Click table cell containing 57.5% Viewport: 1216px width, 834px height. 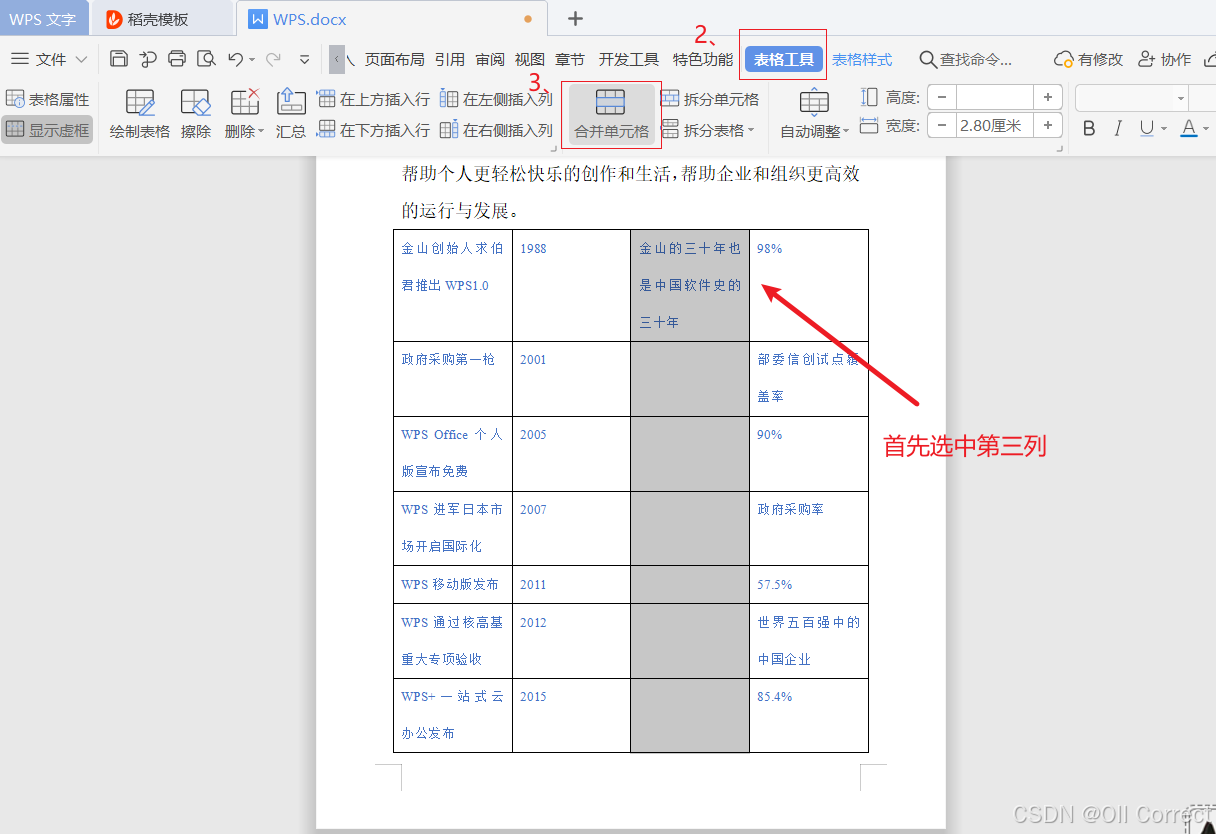point(808,584)
